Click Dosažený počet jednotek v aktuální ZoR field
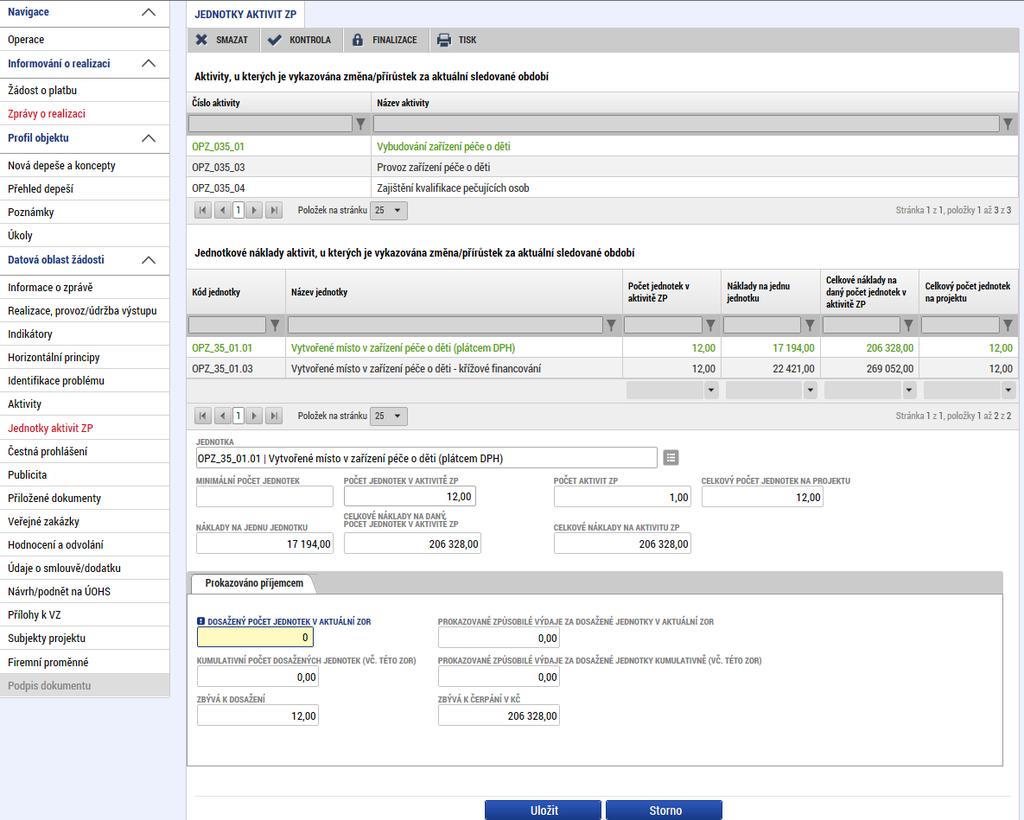This screenshot has height=820, width=1024. [x=255, y=637]
